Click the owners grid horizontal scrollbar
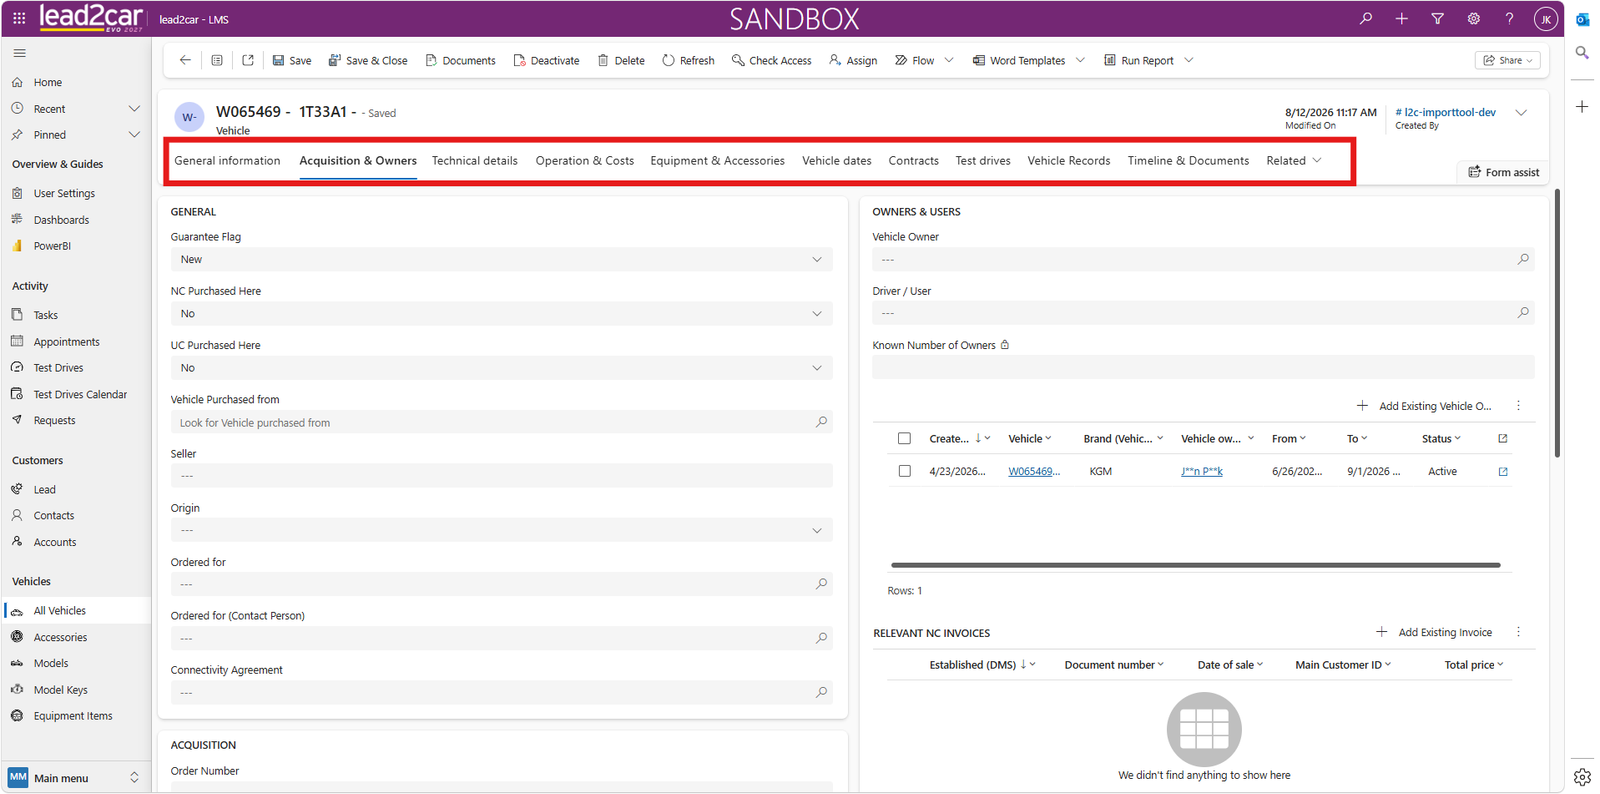This screenshot has height=794, width=1600. click(1196, 565)
